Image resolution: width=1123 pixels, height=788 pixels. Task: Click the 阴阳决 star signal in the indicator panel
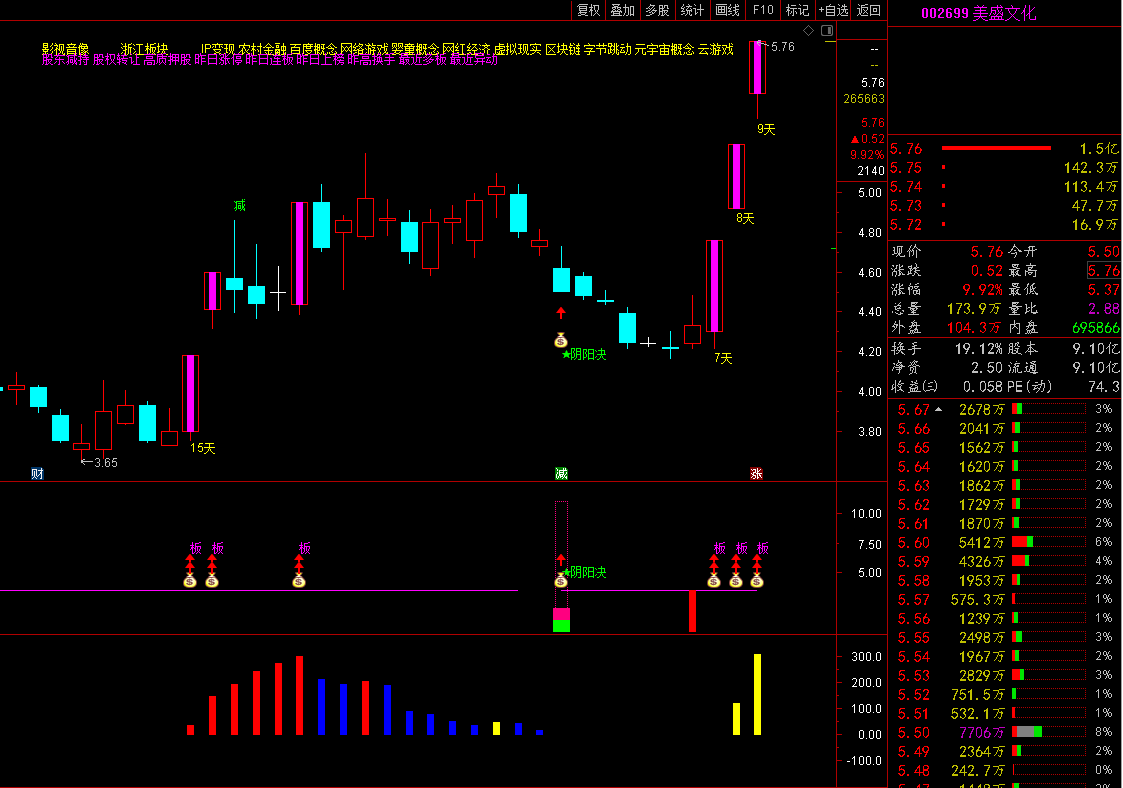point(586,573)
